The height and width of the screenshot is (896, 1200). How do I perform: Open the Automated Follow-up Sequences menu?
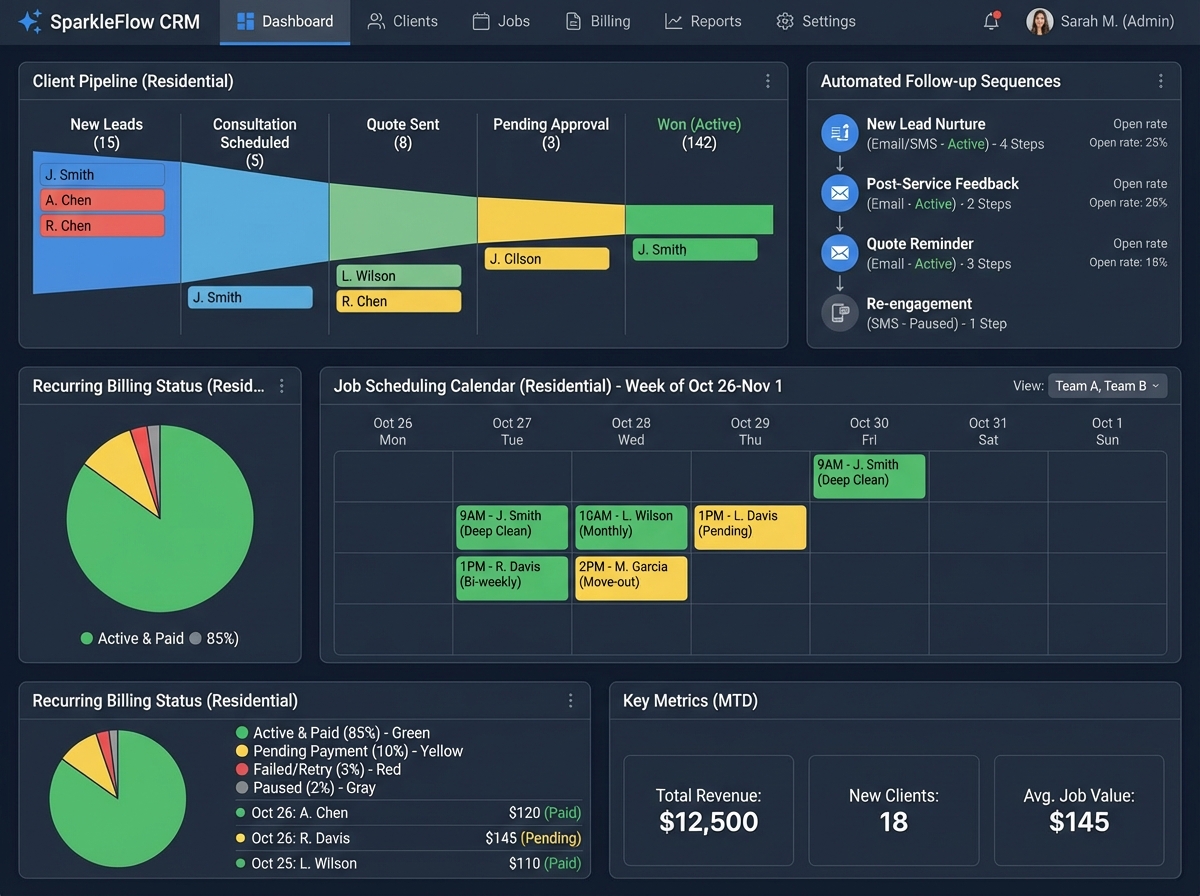coord(1161,81)
